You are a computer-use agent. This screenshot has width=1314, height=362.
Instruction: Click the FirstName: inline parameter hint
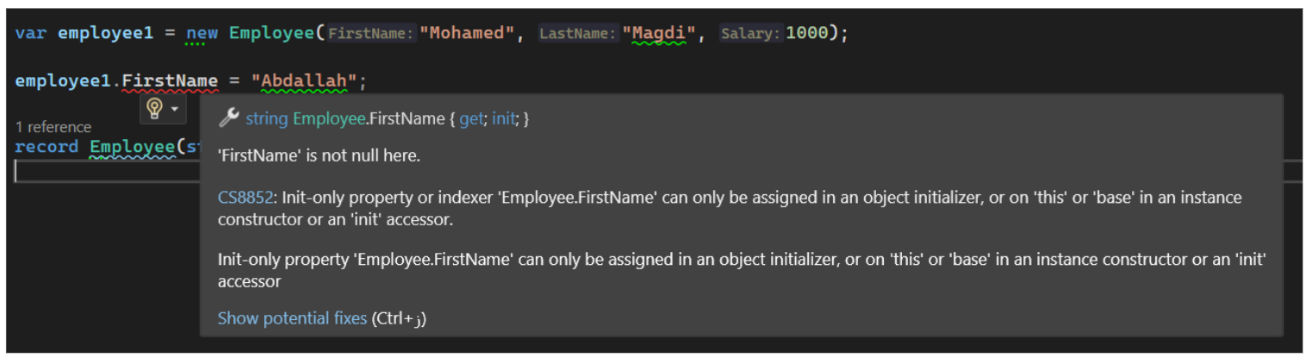point(371,34)
